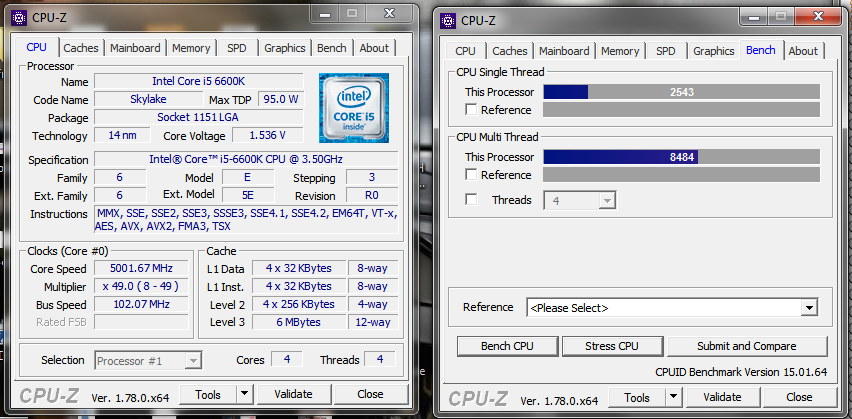Viewport: 852px width, 419px height.
Task: Click the Ext. Model value 5E
Action: [x=248, y=195]
